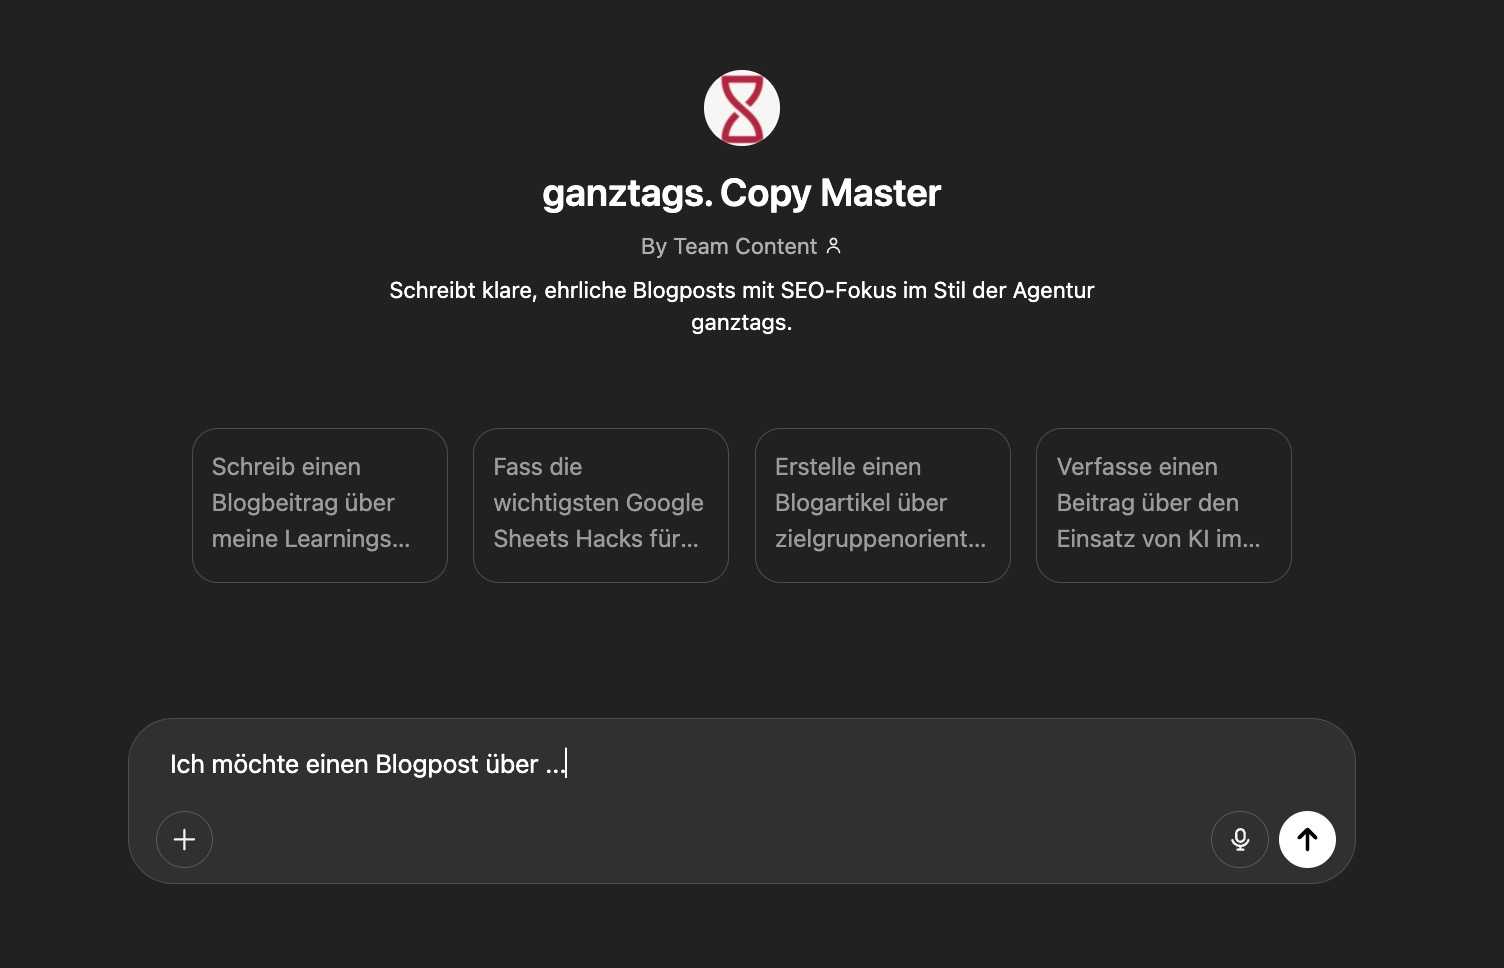
Task: Choose 'Fass die wichtigsten Google Sheets Hacks' suggestion
Action: pyautogui.click(x=601, y=505)
